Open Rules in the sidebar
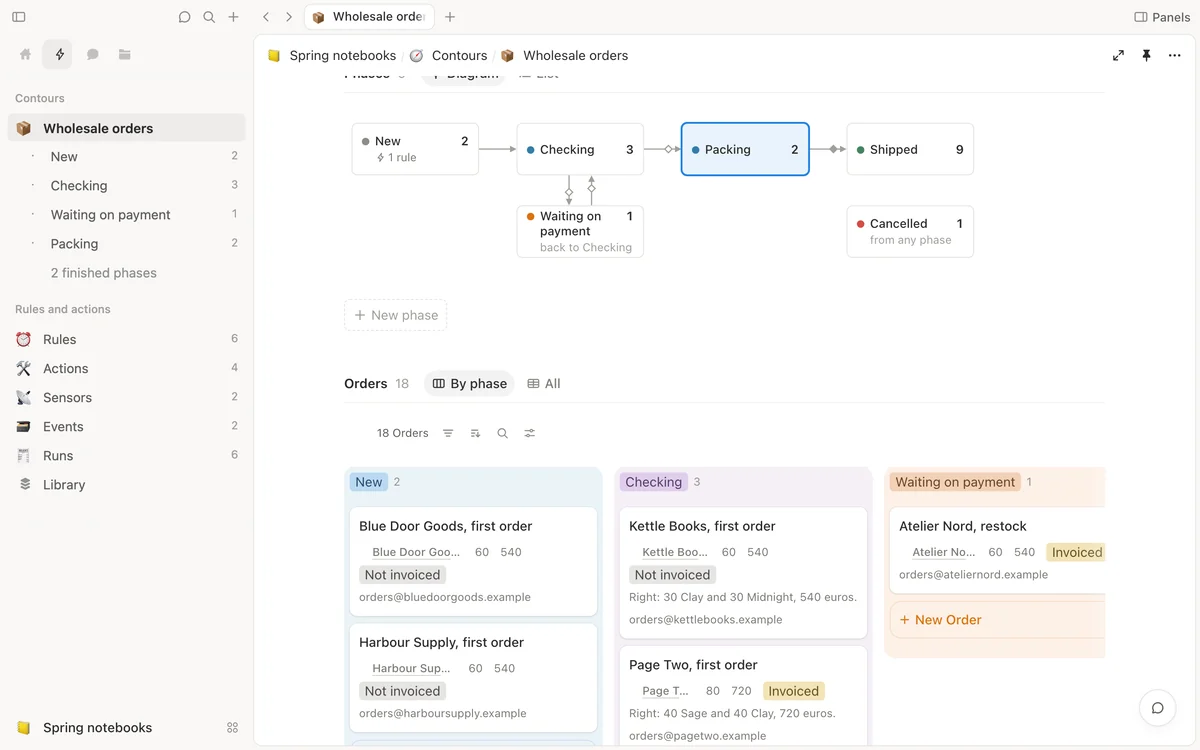 [126, 339]
